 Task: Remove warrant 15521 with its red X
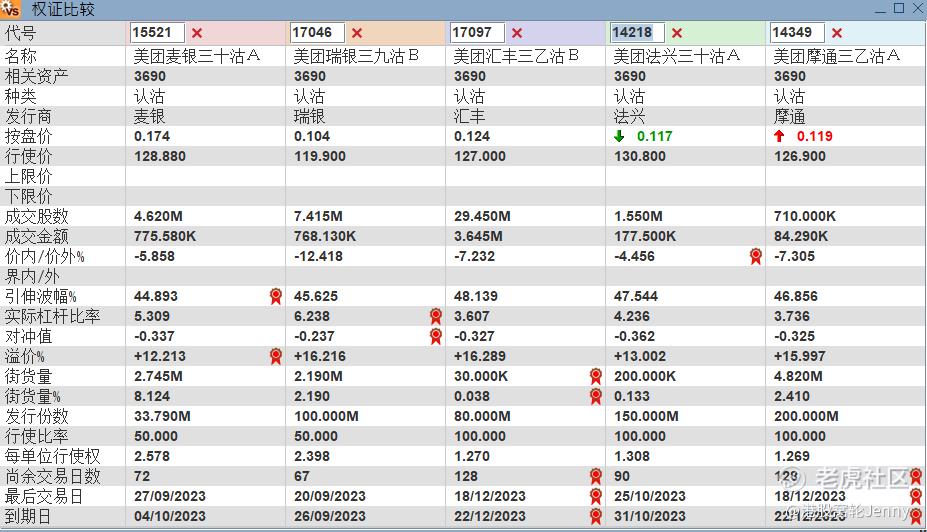click(197, 33)
